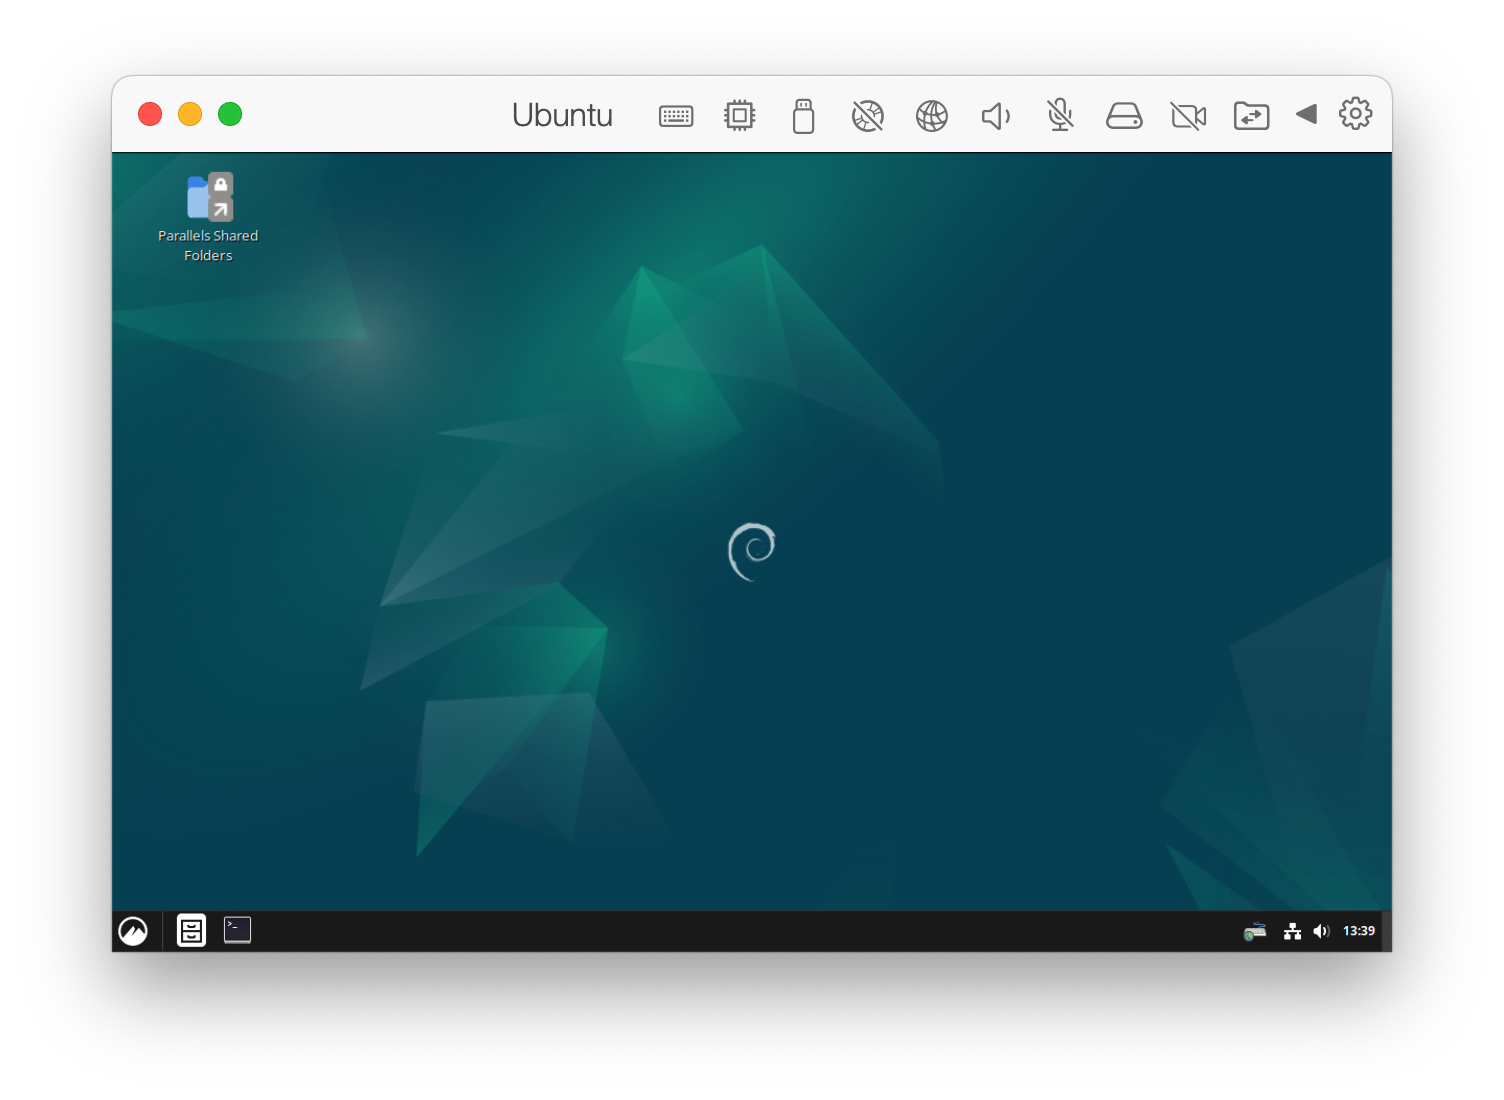Enter full screen with green button
This screenshot has height=1100, width=1504.
pyautogui.click(x=230, y=114)
